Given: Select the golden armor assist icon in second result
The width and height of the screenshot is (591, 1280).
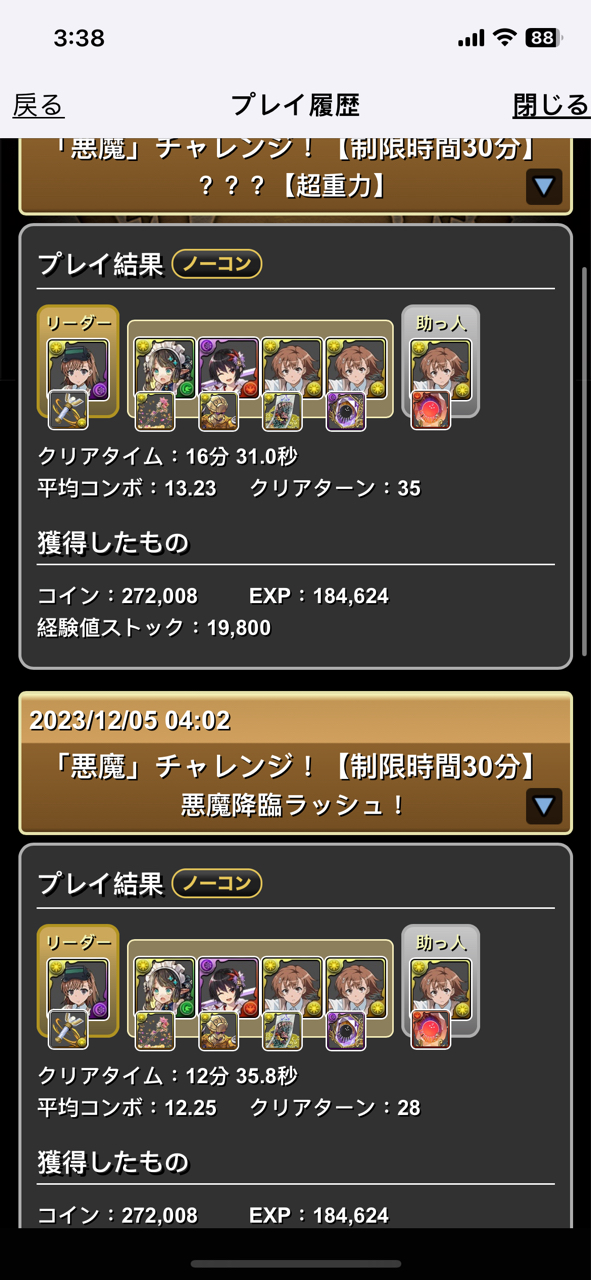Looking at the screenshot, I should click(218, 1030).
